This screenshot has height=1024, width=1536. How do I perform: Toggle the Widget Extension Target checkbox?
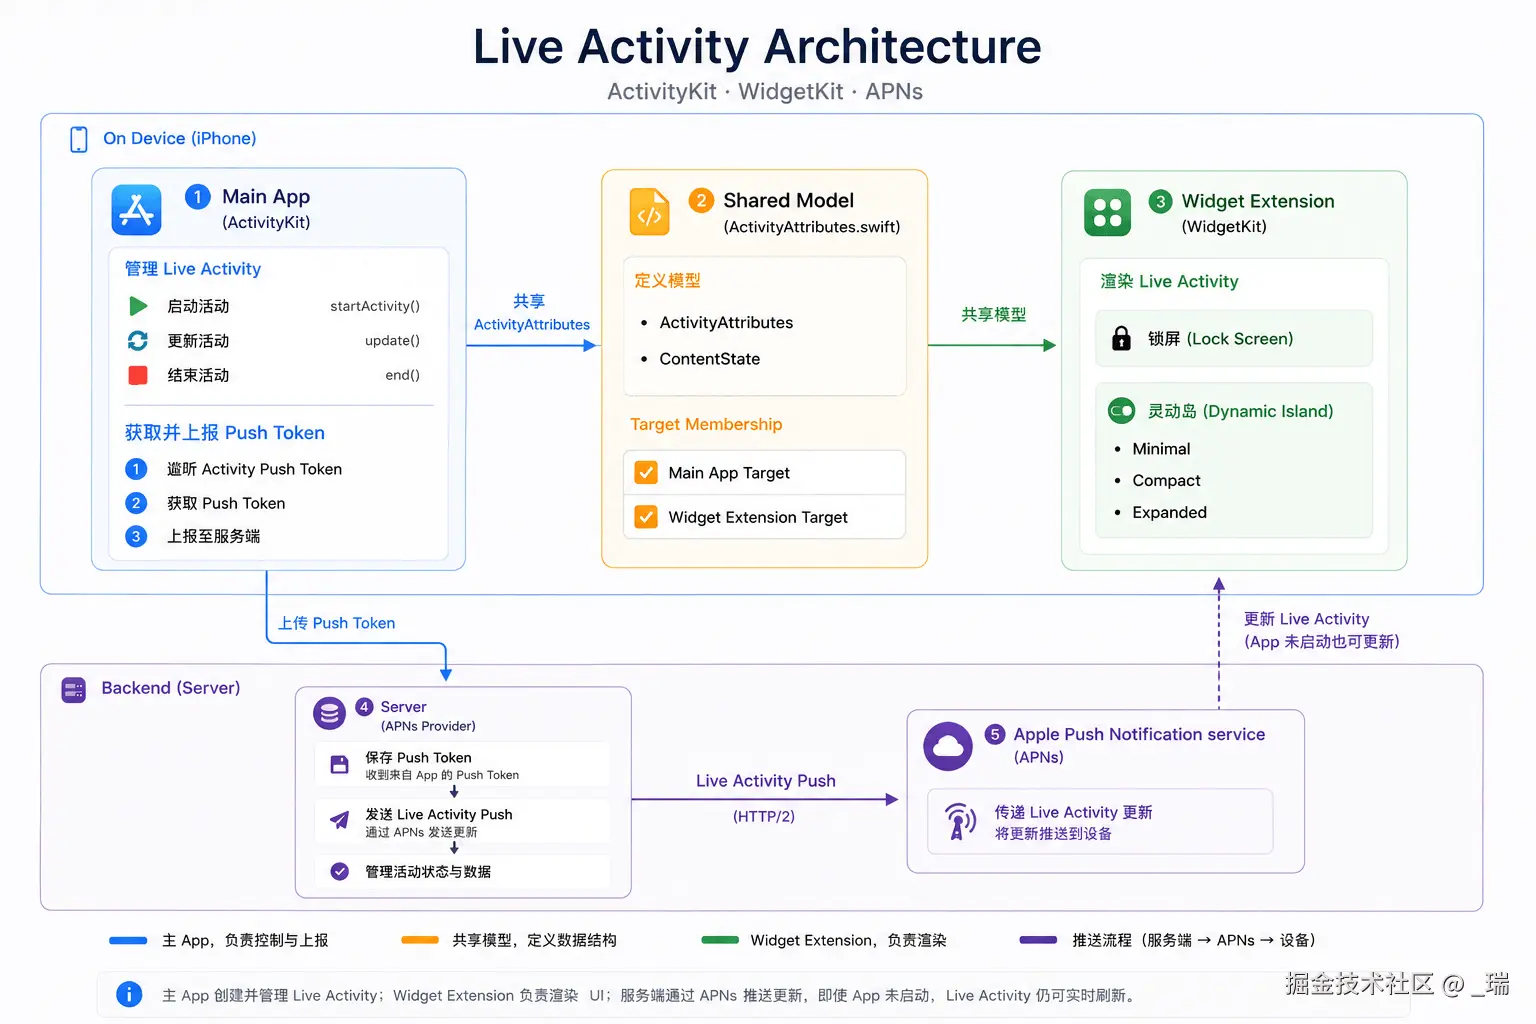(x=646, y=517)
